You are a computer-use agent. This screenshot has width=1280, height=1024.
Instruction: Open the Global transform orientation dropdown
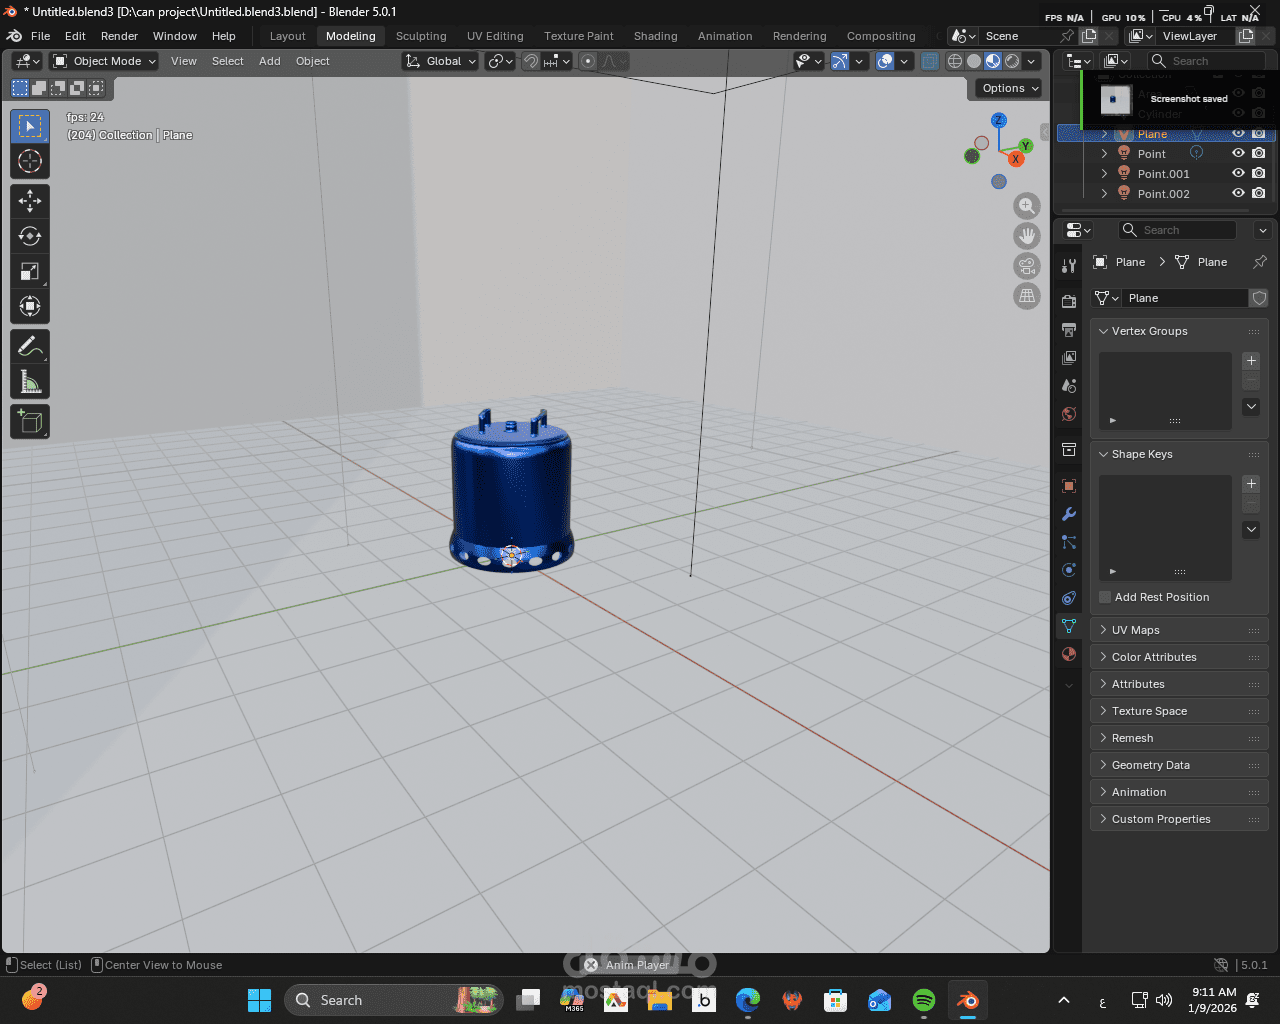(441, 61)
